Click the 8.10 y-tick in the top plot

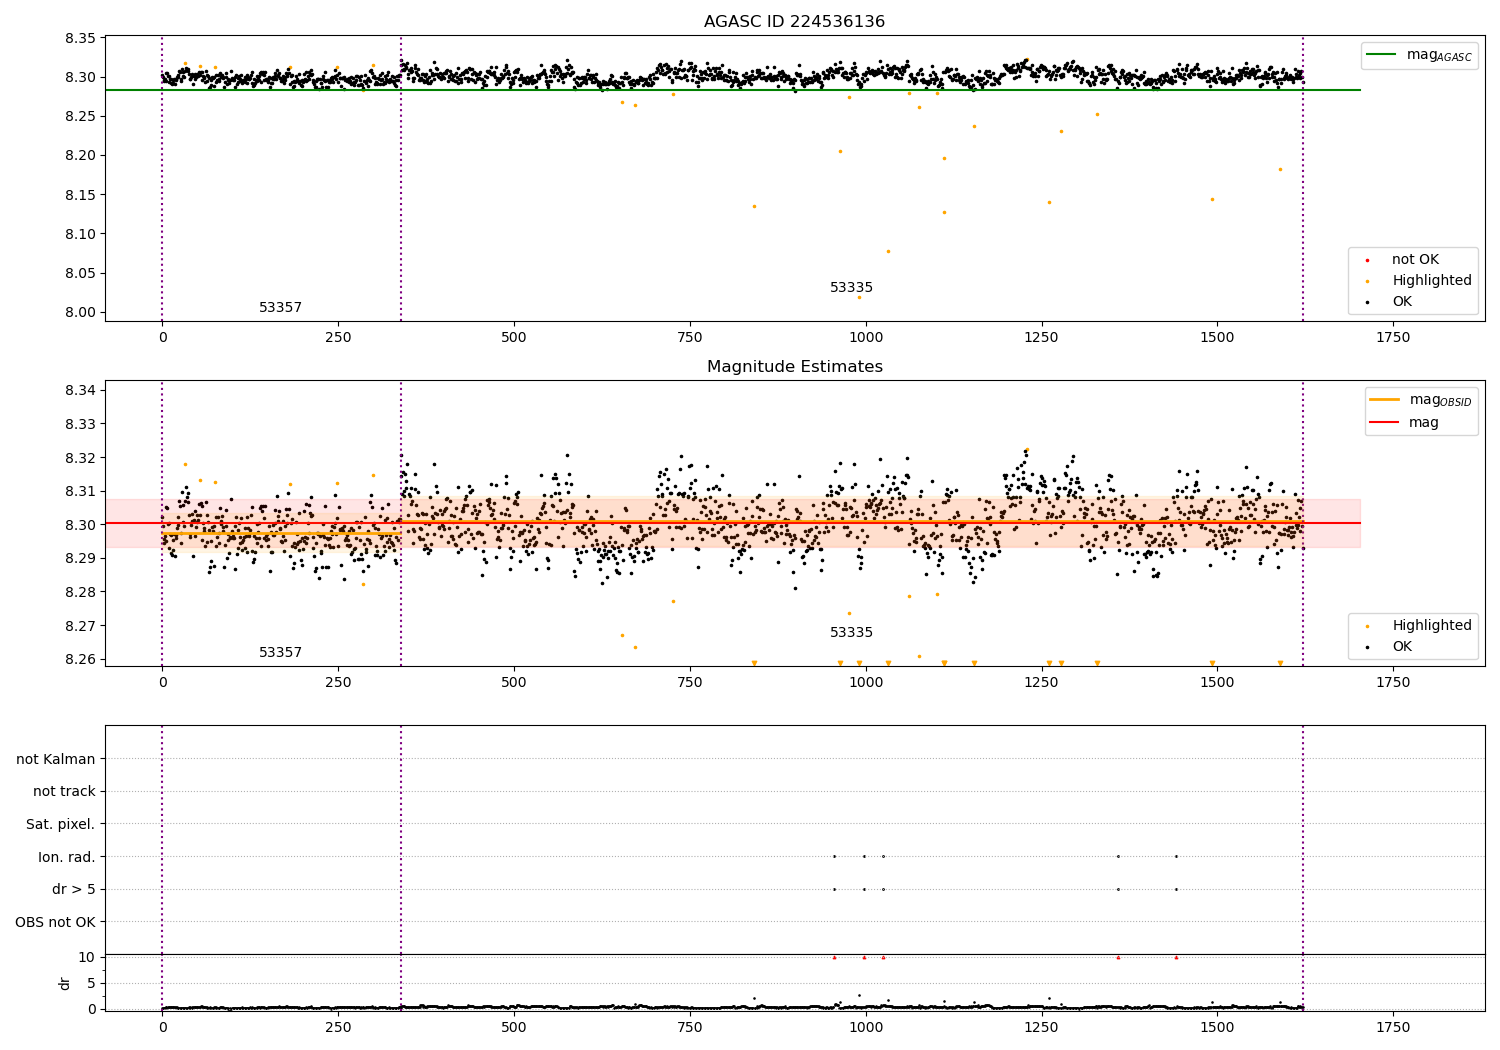pos(80,235)
